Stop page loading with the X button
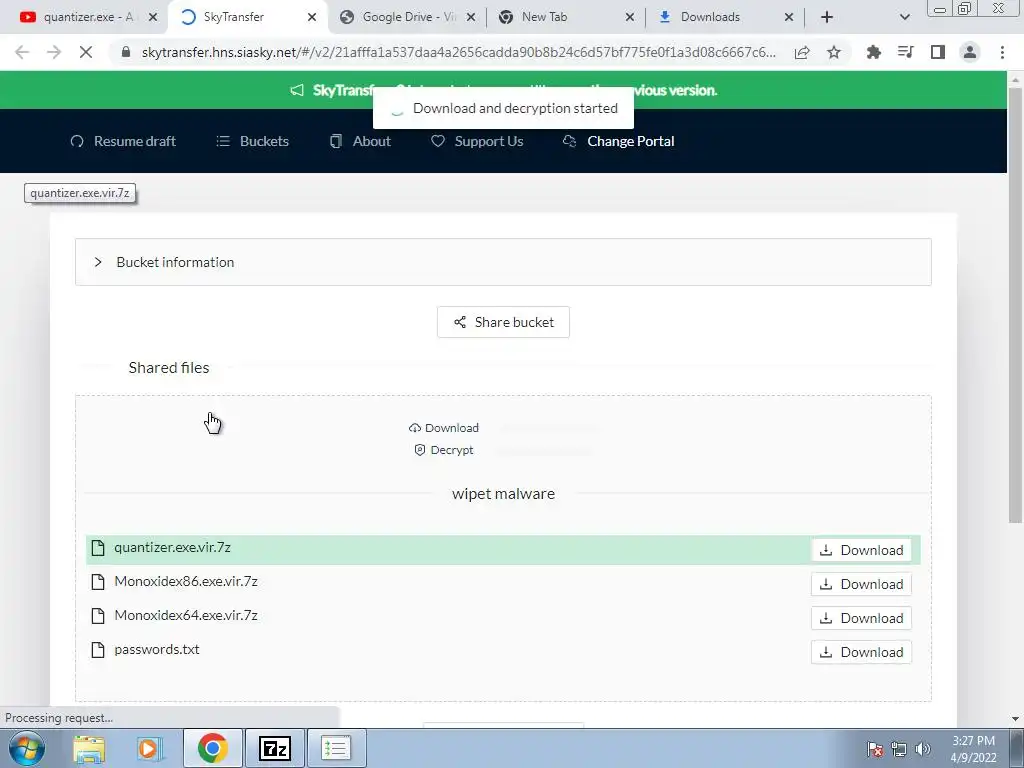The height and width of the screenshot is (768, 1024). (x=86, y=52)
